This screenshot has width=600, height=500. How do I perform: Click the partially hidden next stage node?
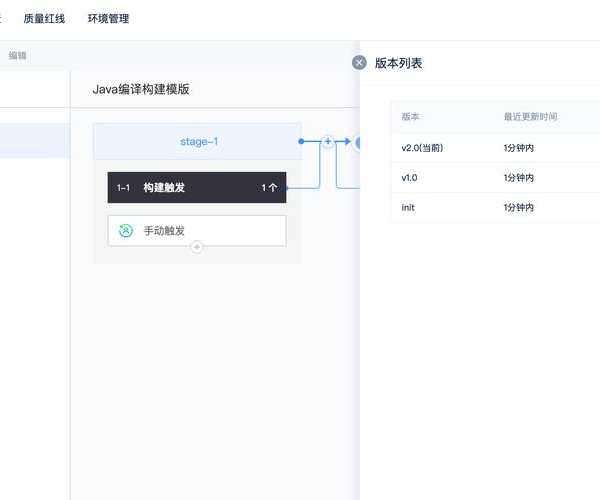(356, 142)
